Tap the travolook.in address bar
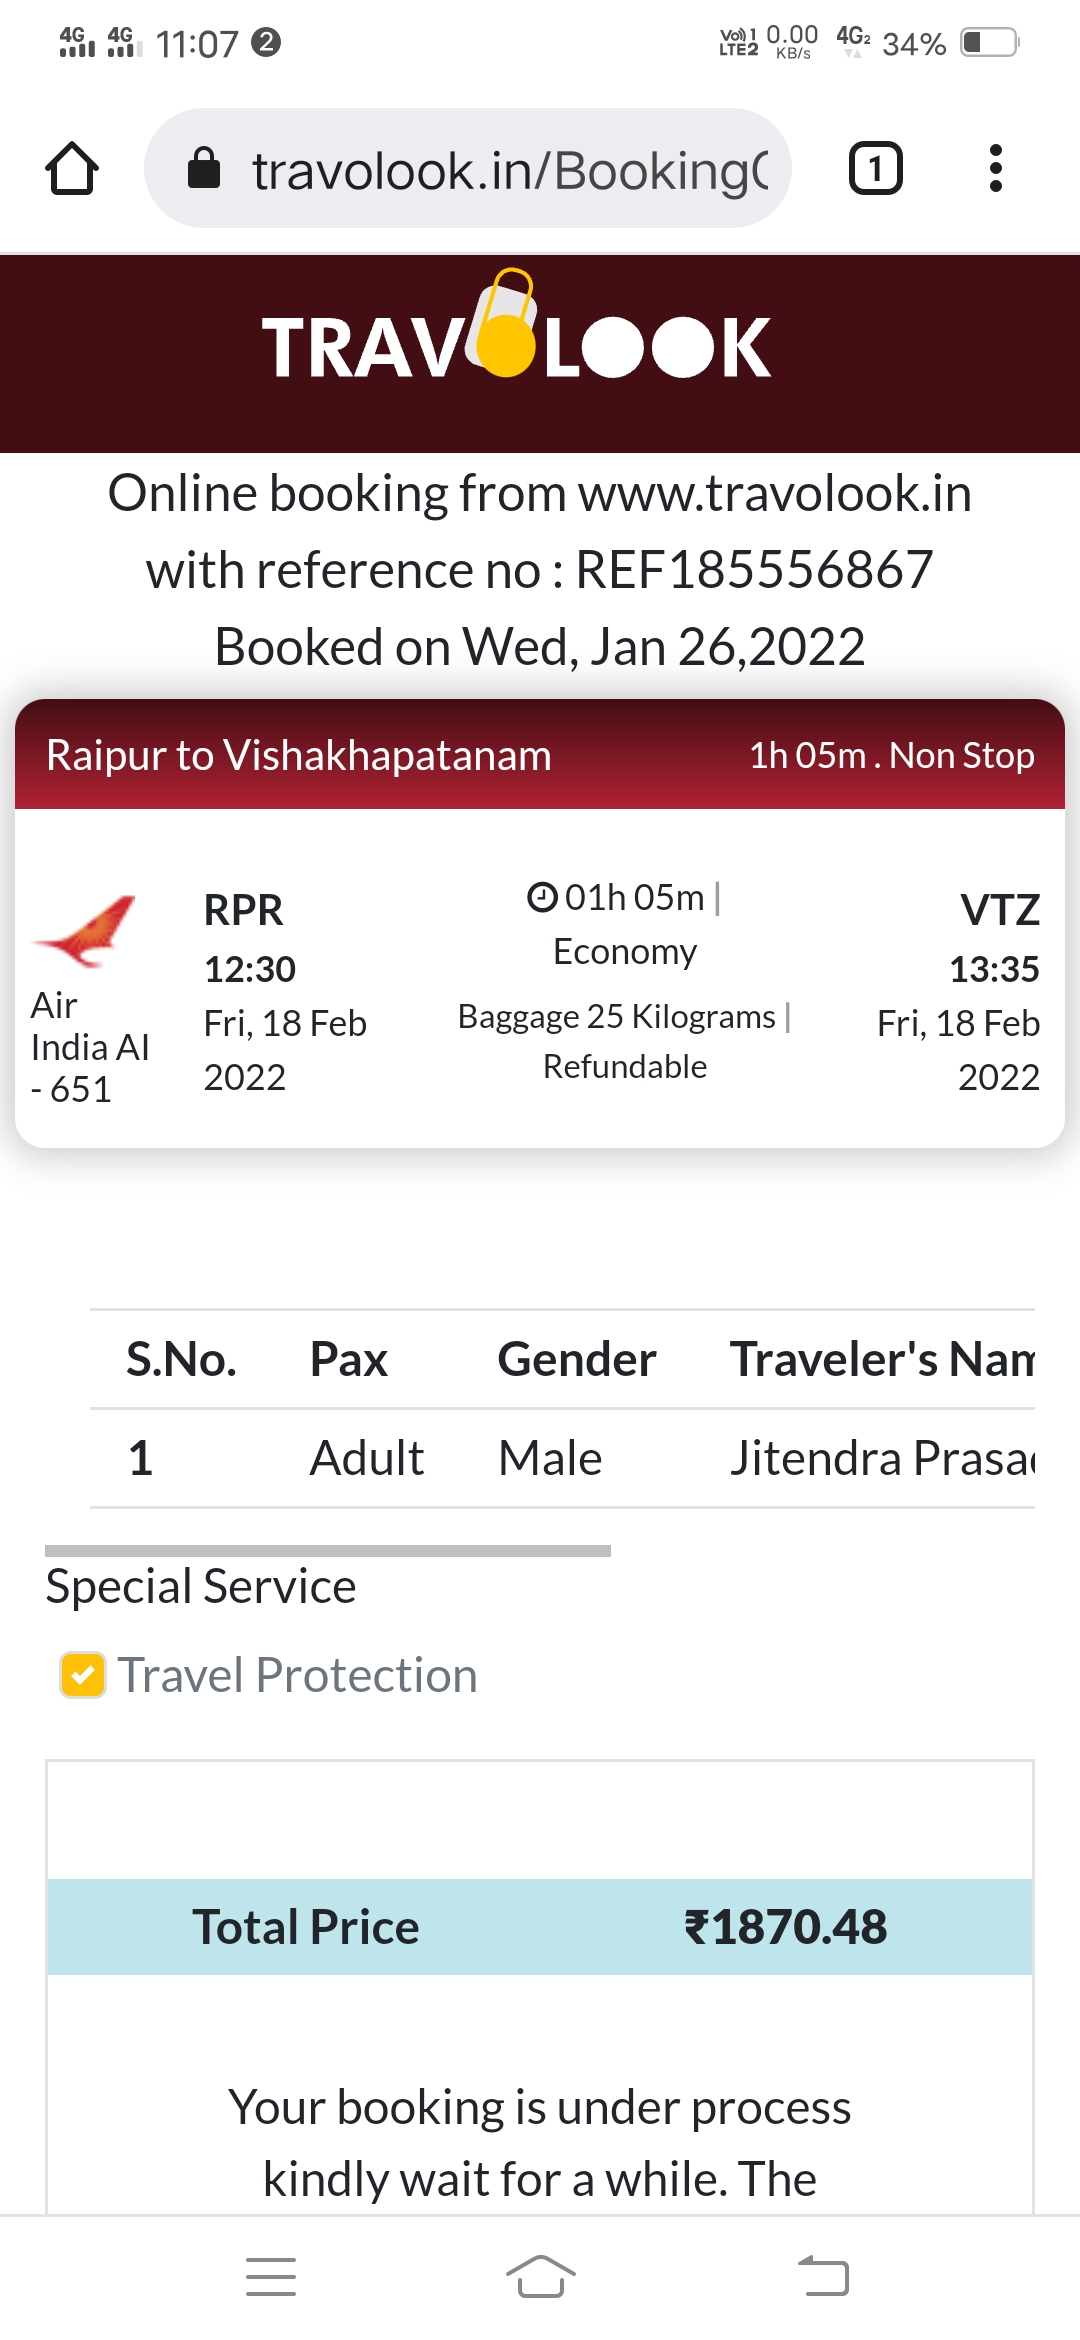This screenshot has height=2340, width=1080. (x=510, y=170)
